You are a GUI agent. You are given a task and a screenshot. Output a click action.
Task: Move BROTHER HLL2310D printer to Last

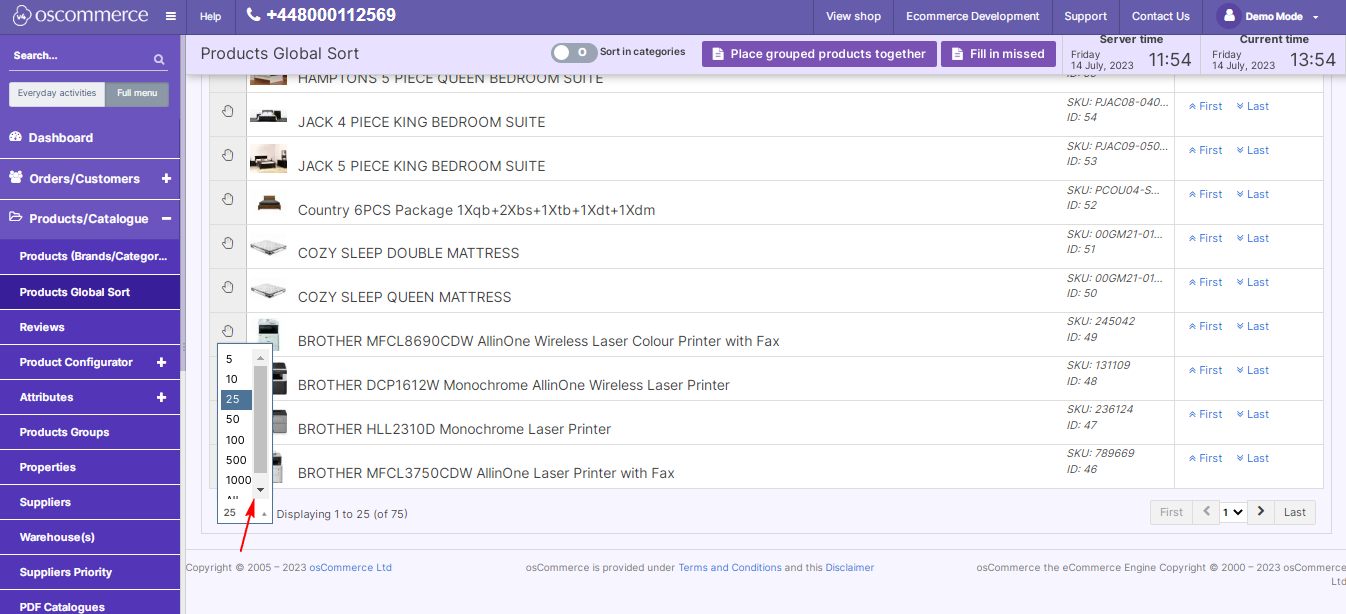(x=1252, y=414)
